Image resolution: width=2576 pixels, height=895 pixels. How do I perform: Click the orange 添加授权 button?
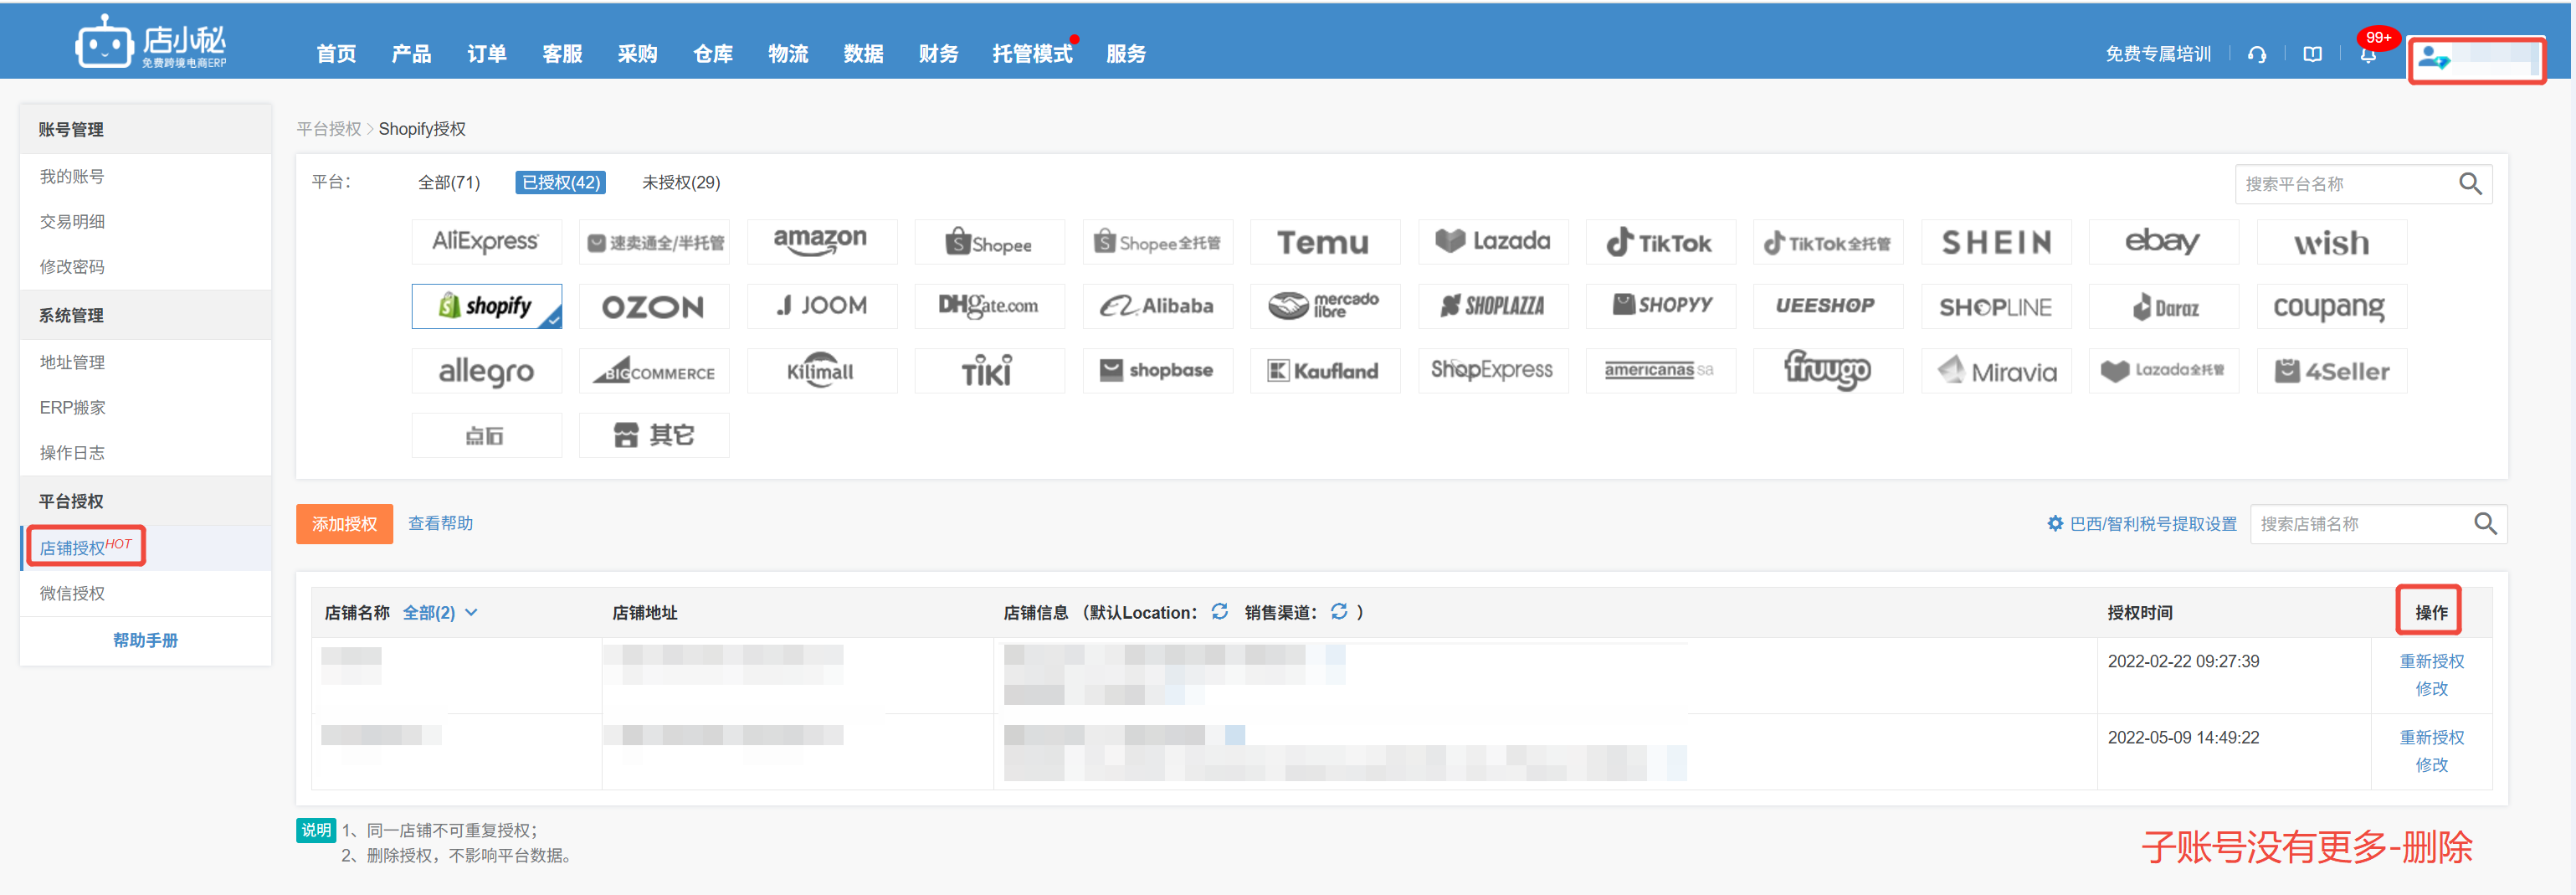[344, 524]
